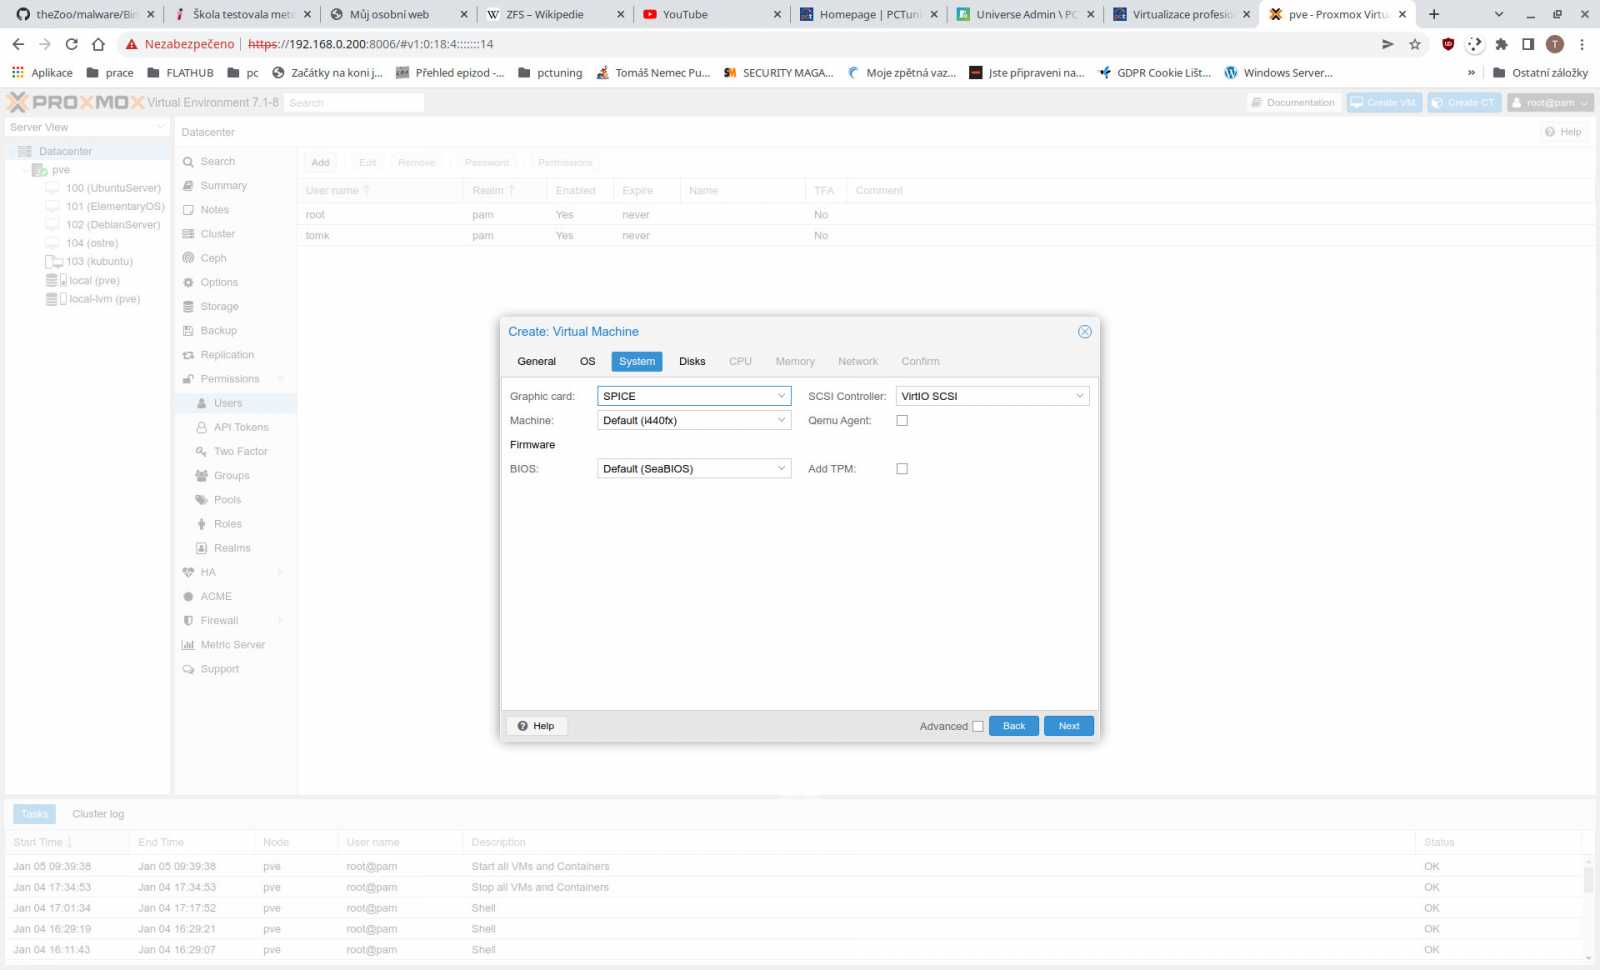1600x970 pixels.
Task: Open the root@pam user menu
Action: pyautogui.click(x=1550, y=103)
